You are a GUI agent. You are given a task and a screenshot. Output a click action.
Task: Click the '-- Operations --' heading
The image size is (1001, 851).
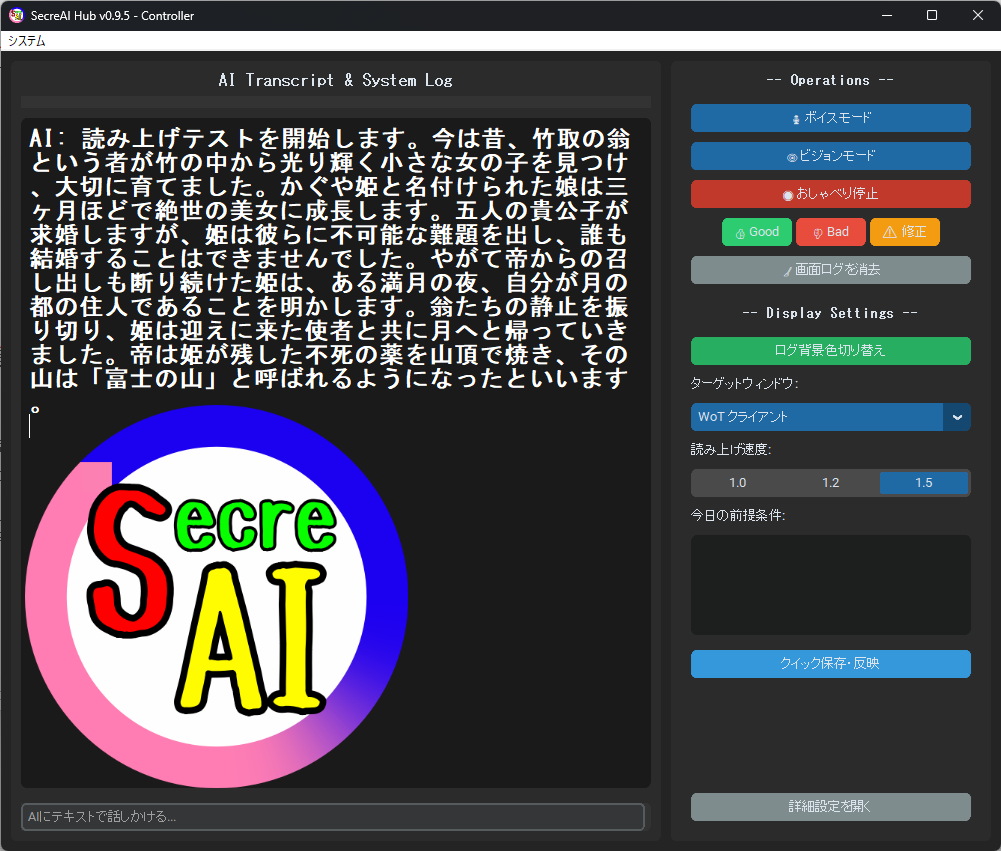pos(830,80)
